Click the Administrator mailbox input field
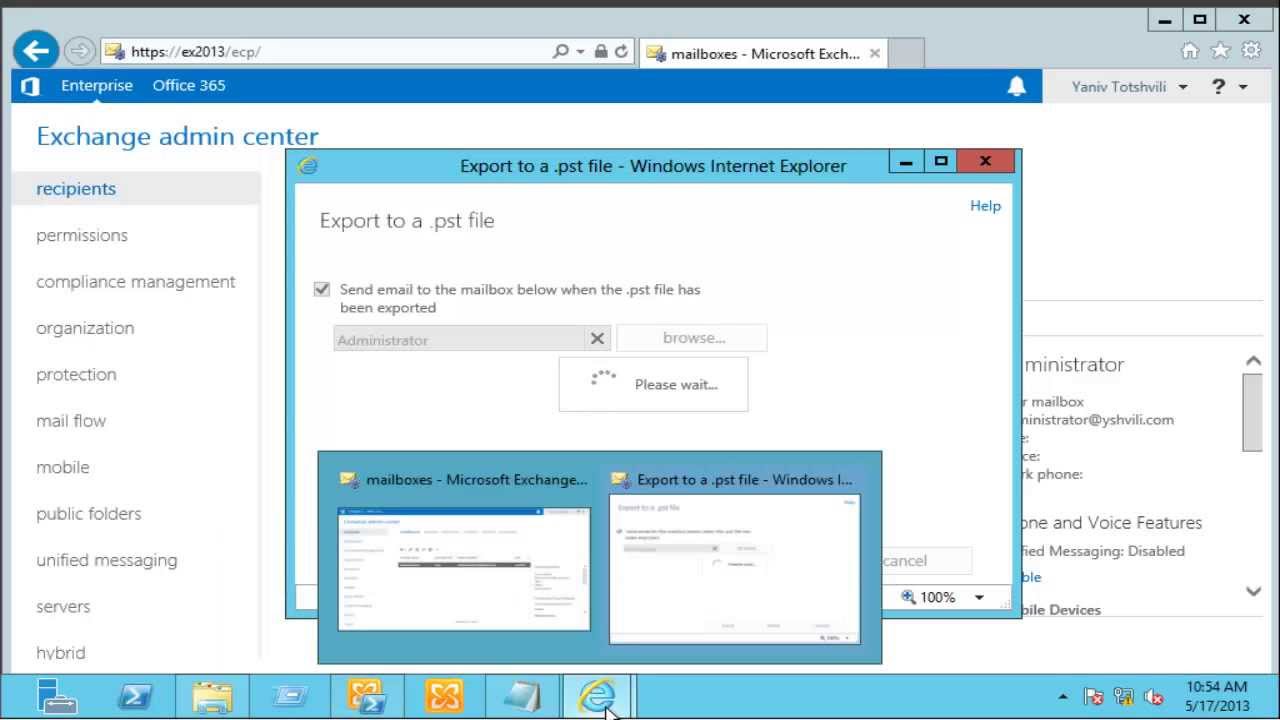The image size is (1280, 720). (x=459, y=339)
